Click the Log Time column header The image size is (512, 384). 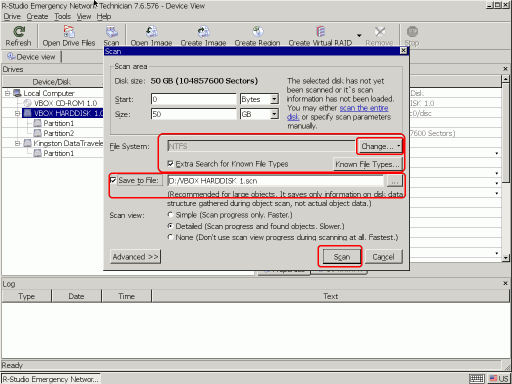tap(126, 296)
